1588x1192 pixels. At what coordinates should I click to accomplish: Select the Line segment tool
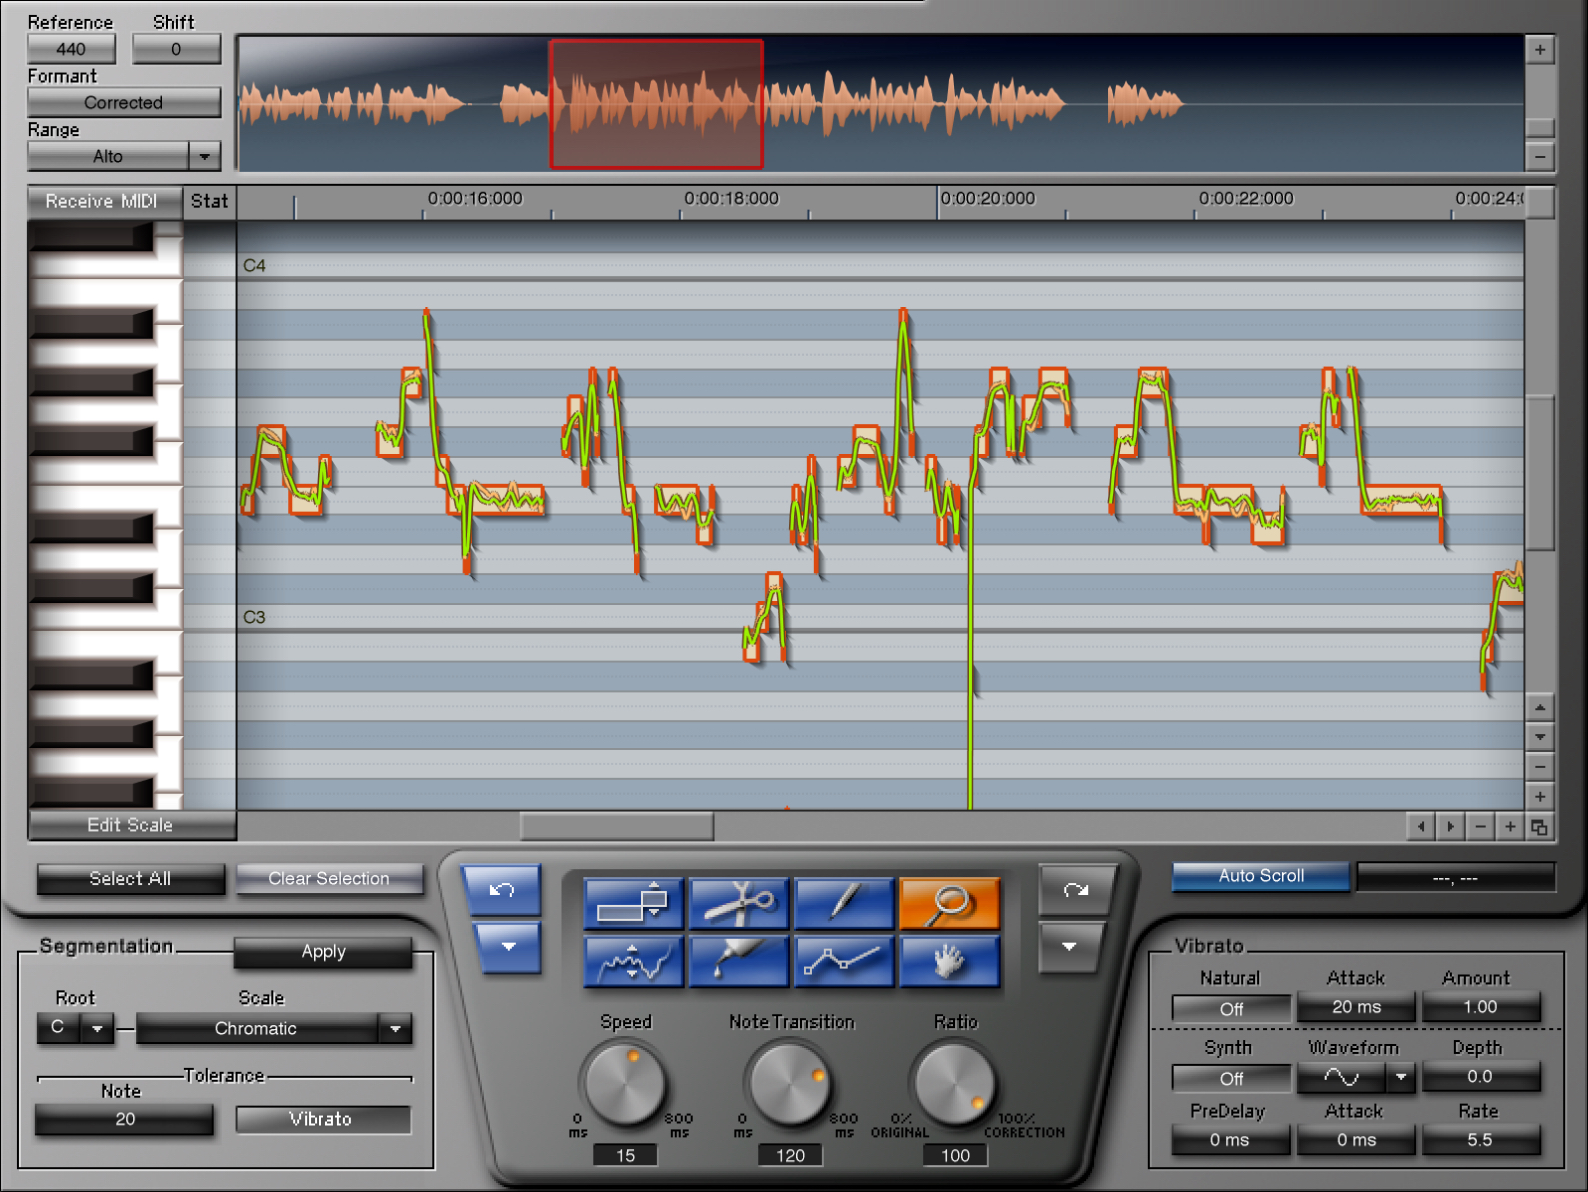point(843,961)
